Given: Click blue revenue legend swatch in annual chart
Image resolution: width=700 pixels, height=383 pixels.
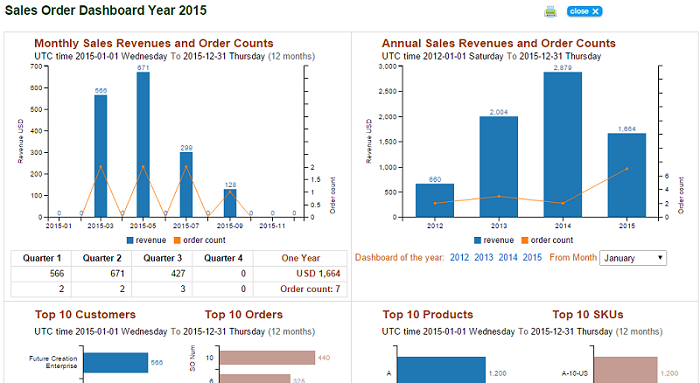Looking at the screenshot, I should tap(478, 241).
